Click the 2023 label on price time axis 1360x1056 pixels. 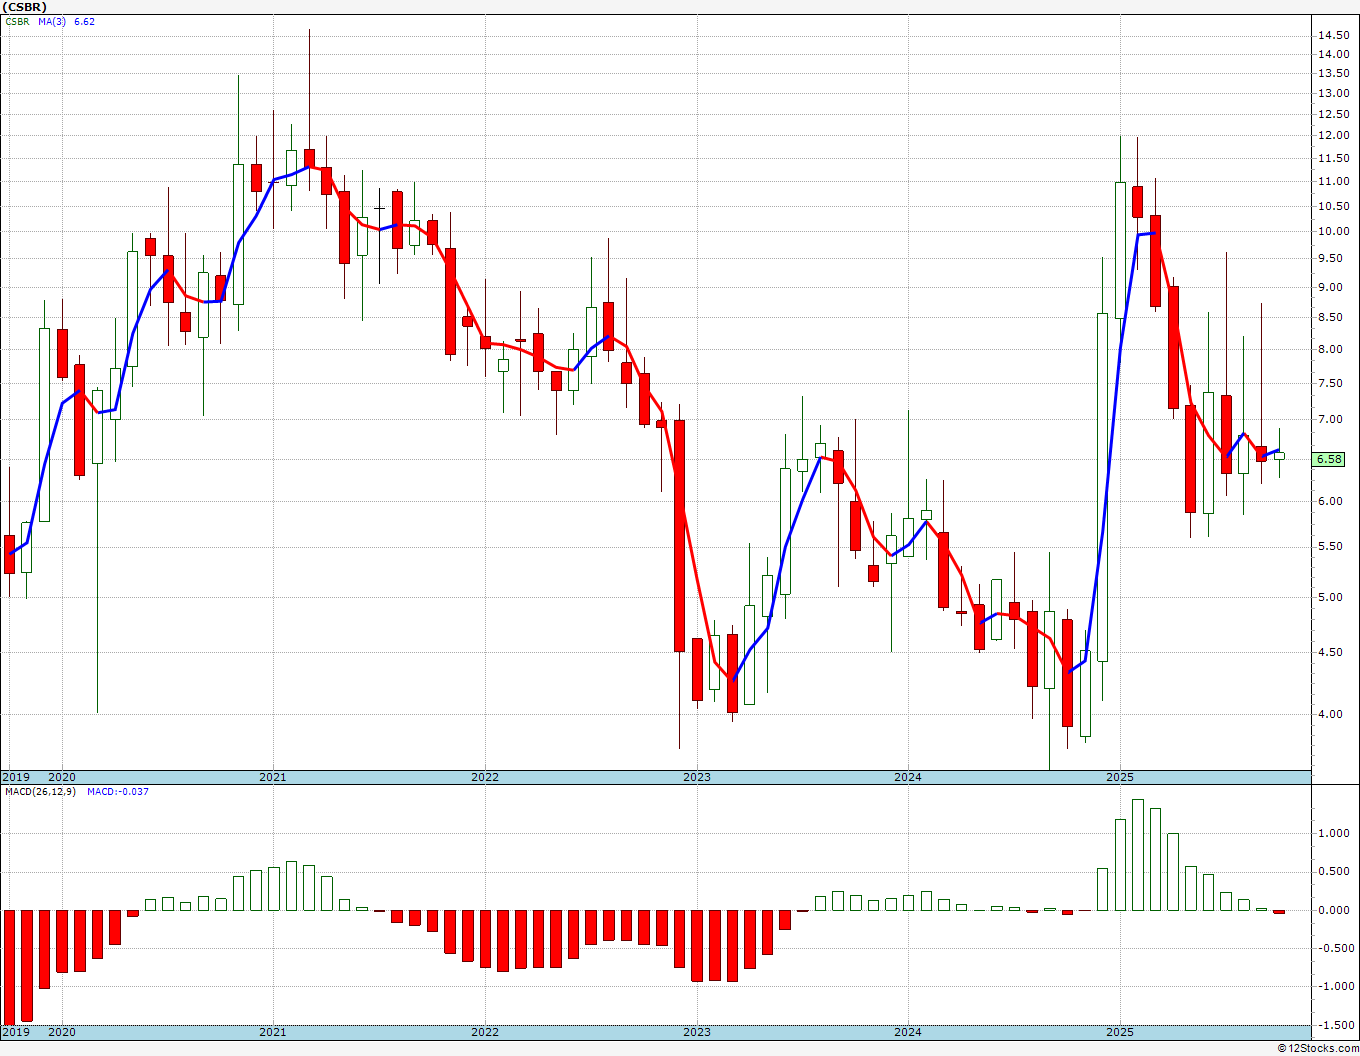pyautogui.click(x=697, y=777)
